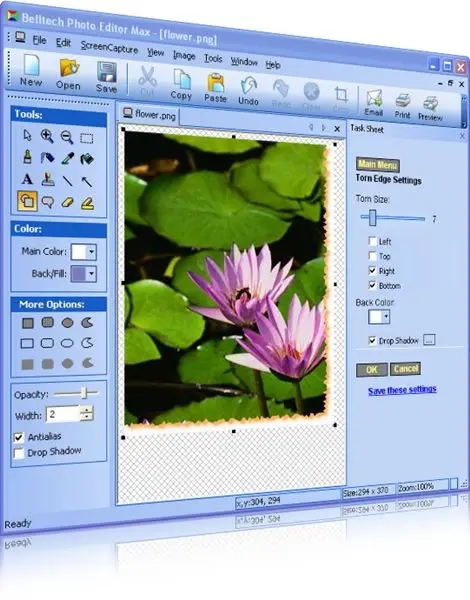This screenshot has height=600, width=470.
Task: Select the Zoom In magnifier tool
Action: pyautogui.click(x=47, y=136)
